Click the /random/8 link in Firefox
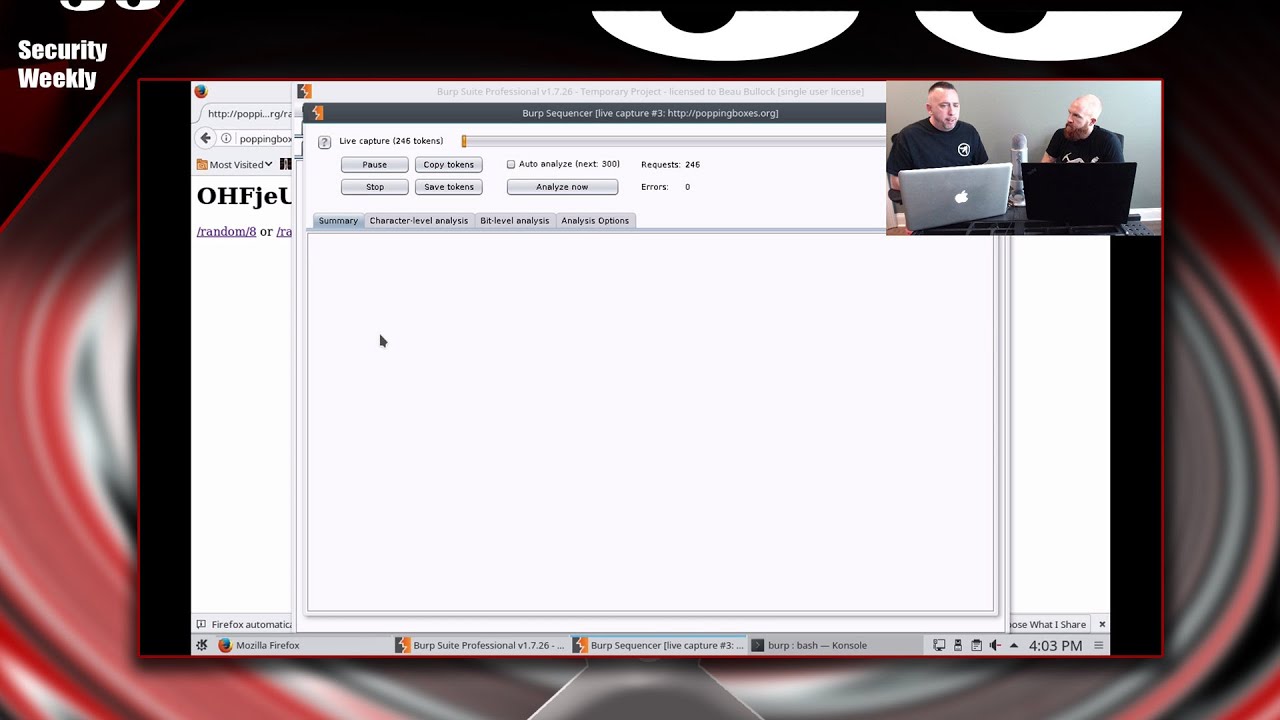1280x720 pixels. pyautogui.click(x=226, y=231)
